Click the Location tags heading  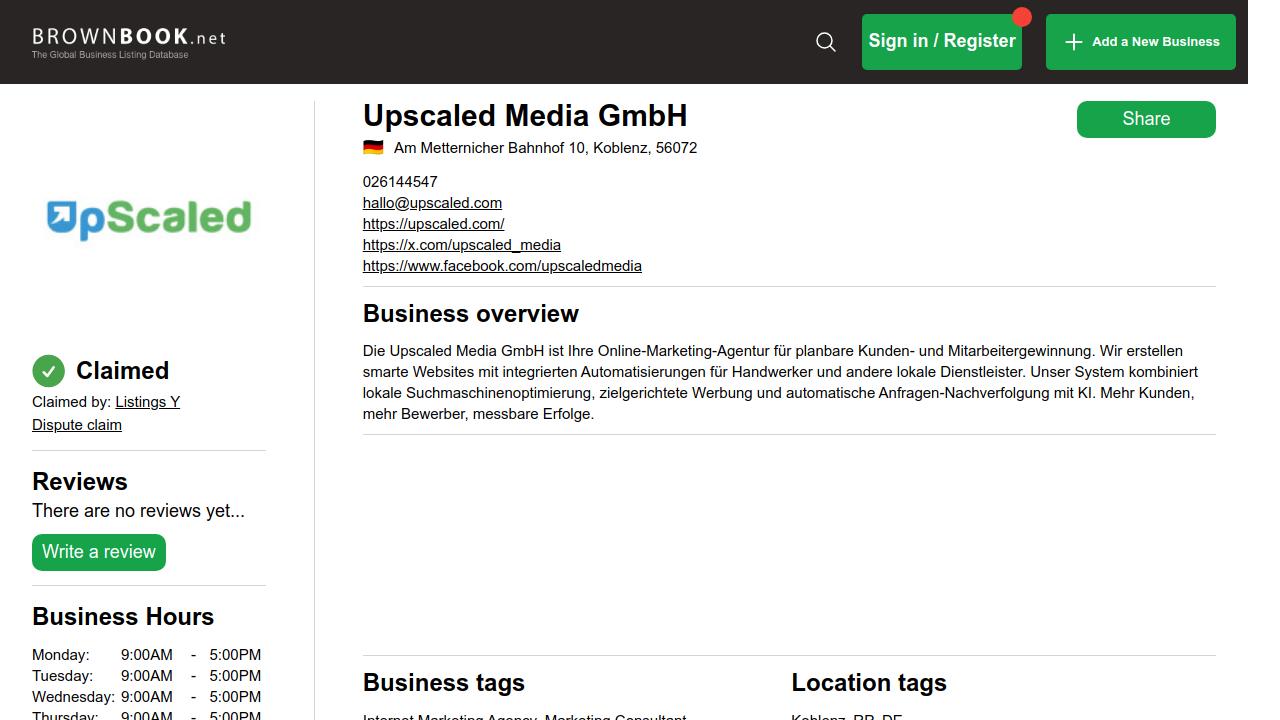pos(869,683)
